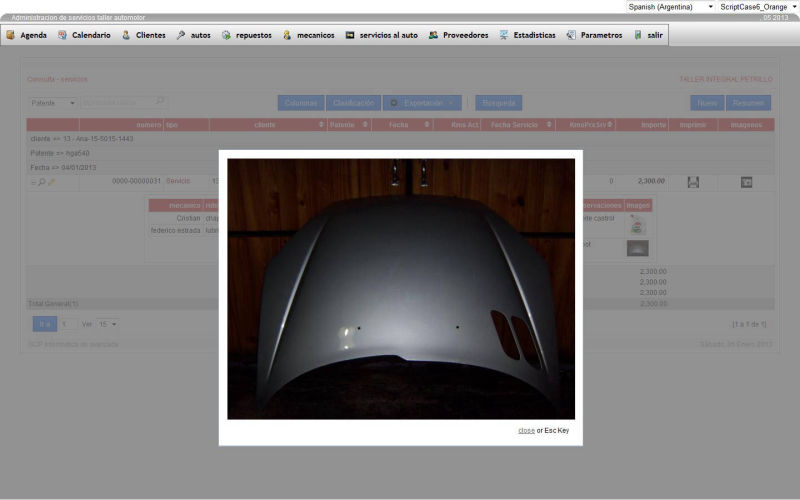Image resolution: width=800 pixels, height=500 pixels.
Task: Click the repuestos parts icon
Action: point(226,35)
